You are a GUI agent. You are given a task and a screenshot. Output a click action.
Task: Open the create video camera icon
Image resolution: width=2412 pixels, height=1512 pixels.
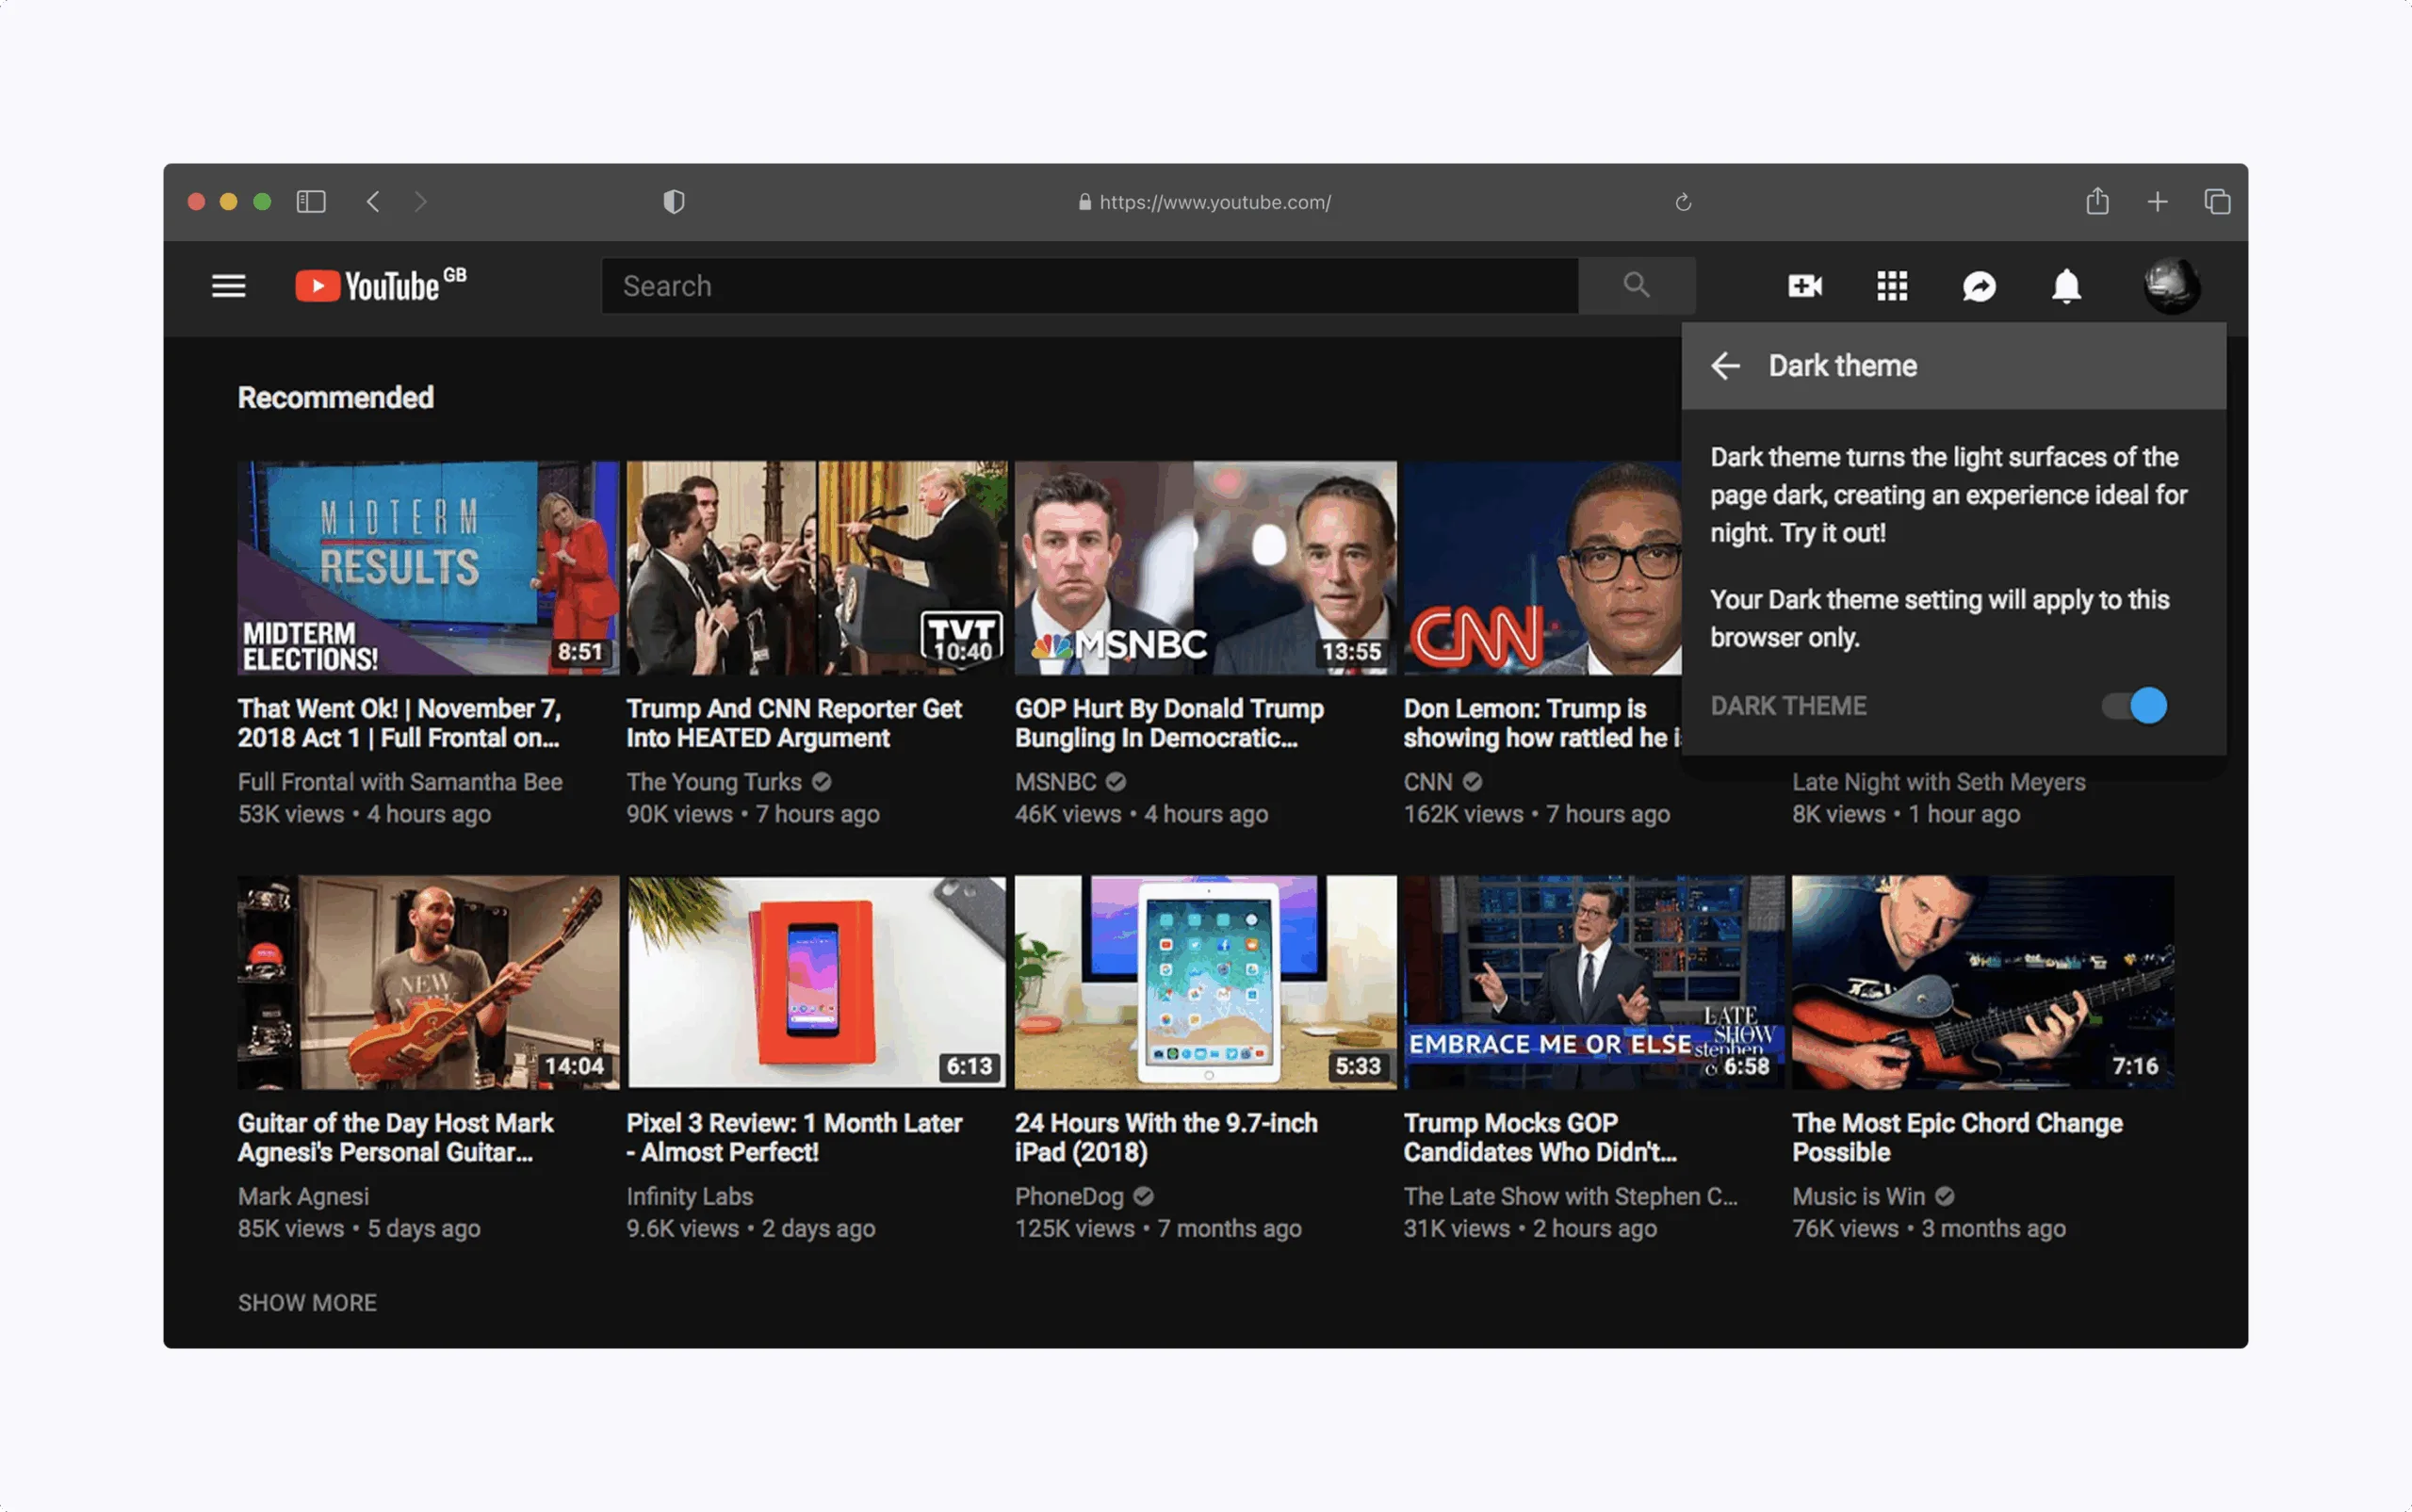point(1804,286)
